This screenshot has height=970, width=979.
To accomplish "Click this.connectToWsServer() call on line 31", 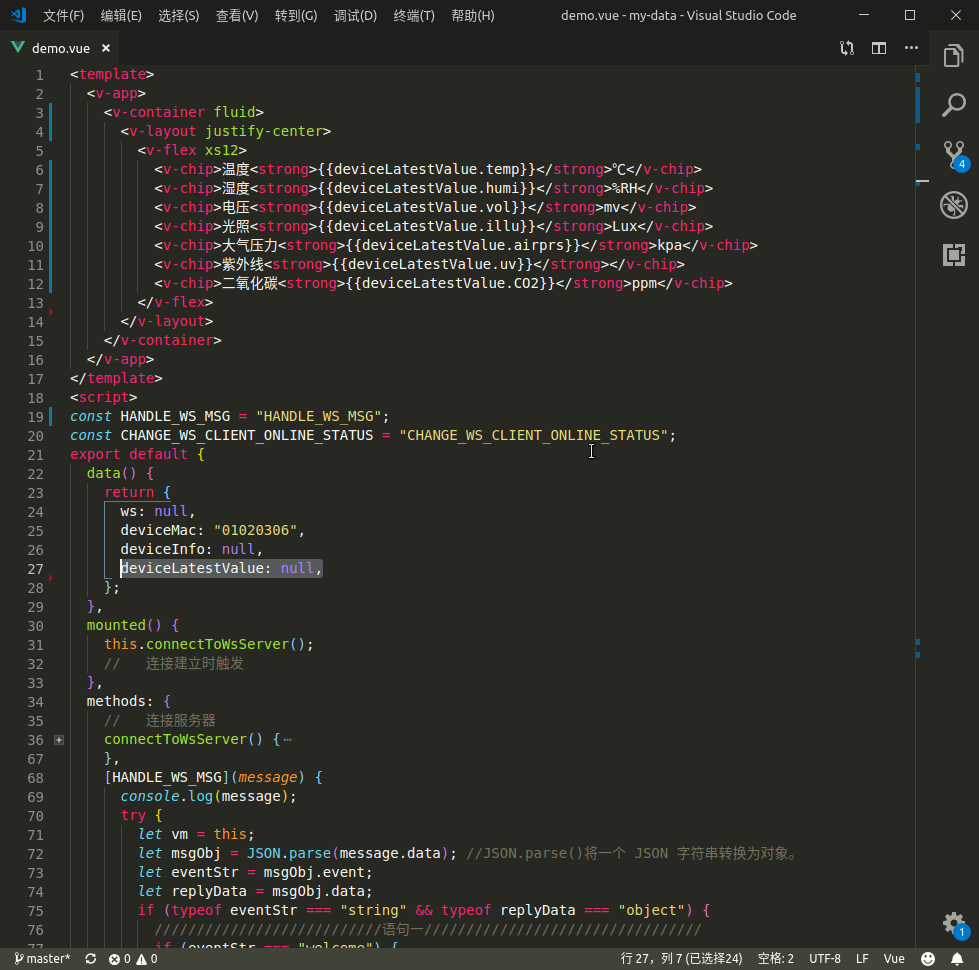I will (x=209, y=644).
